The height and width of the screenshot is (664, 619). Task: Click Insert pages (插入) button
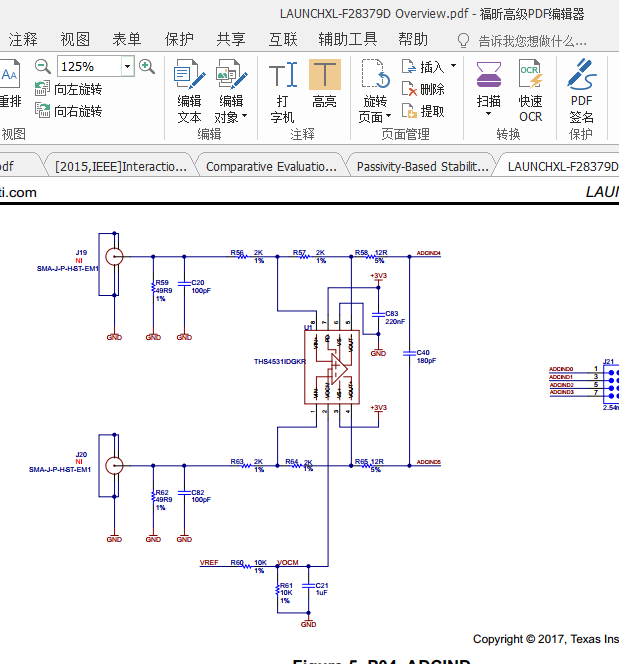tap(423, 66)
